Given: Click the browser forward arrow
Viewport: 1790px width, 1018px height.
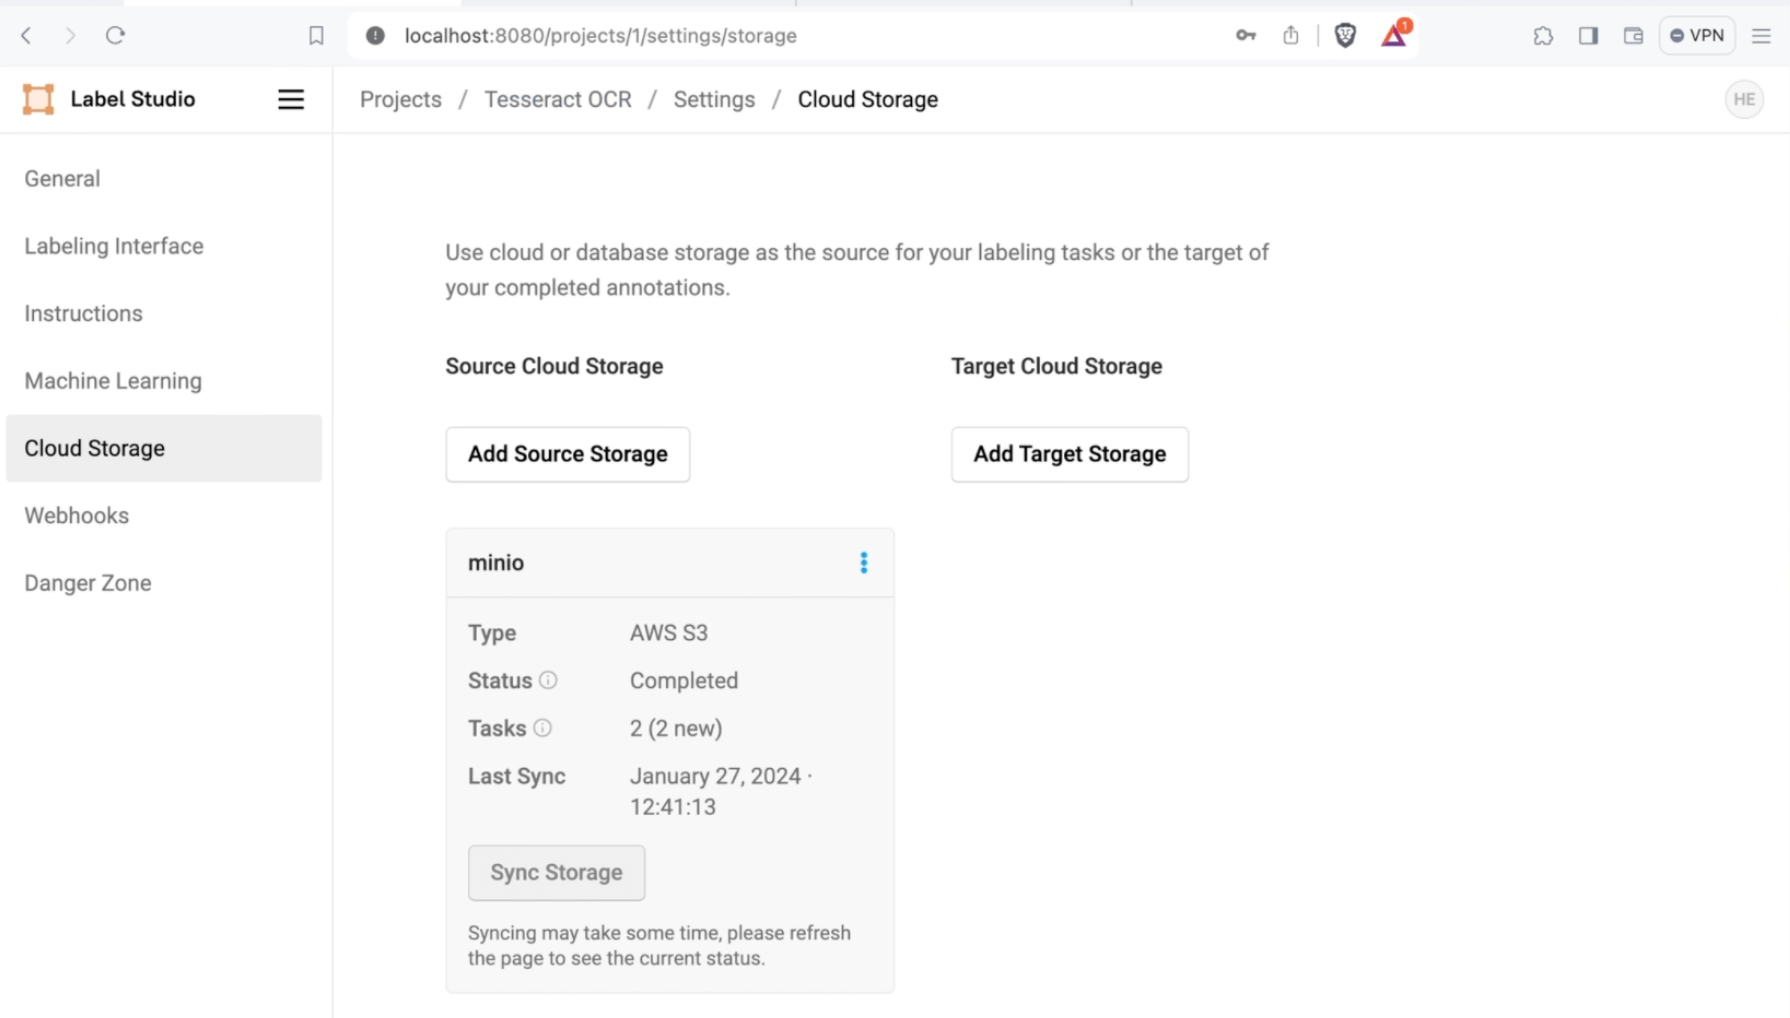Looking at the screenshot, I should click(x=70, y=36).
